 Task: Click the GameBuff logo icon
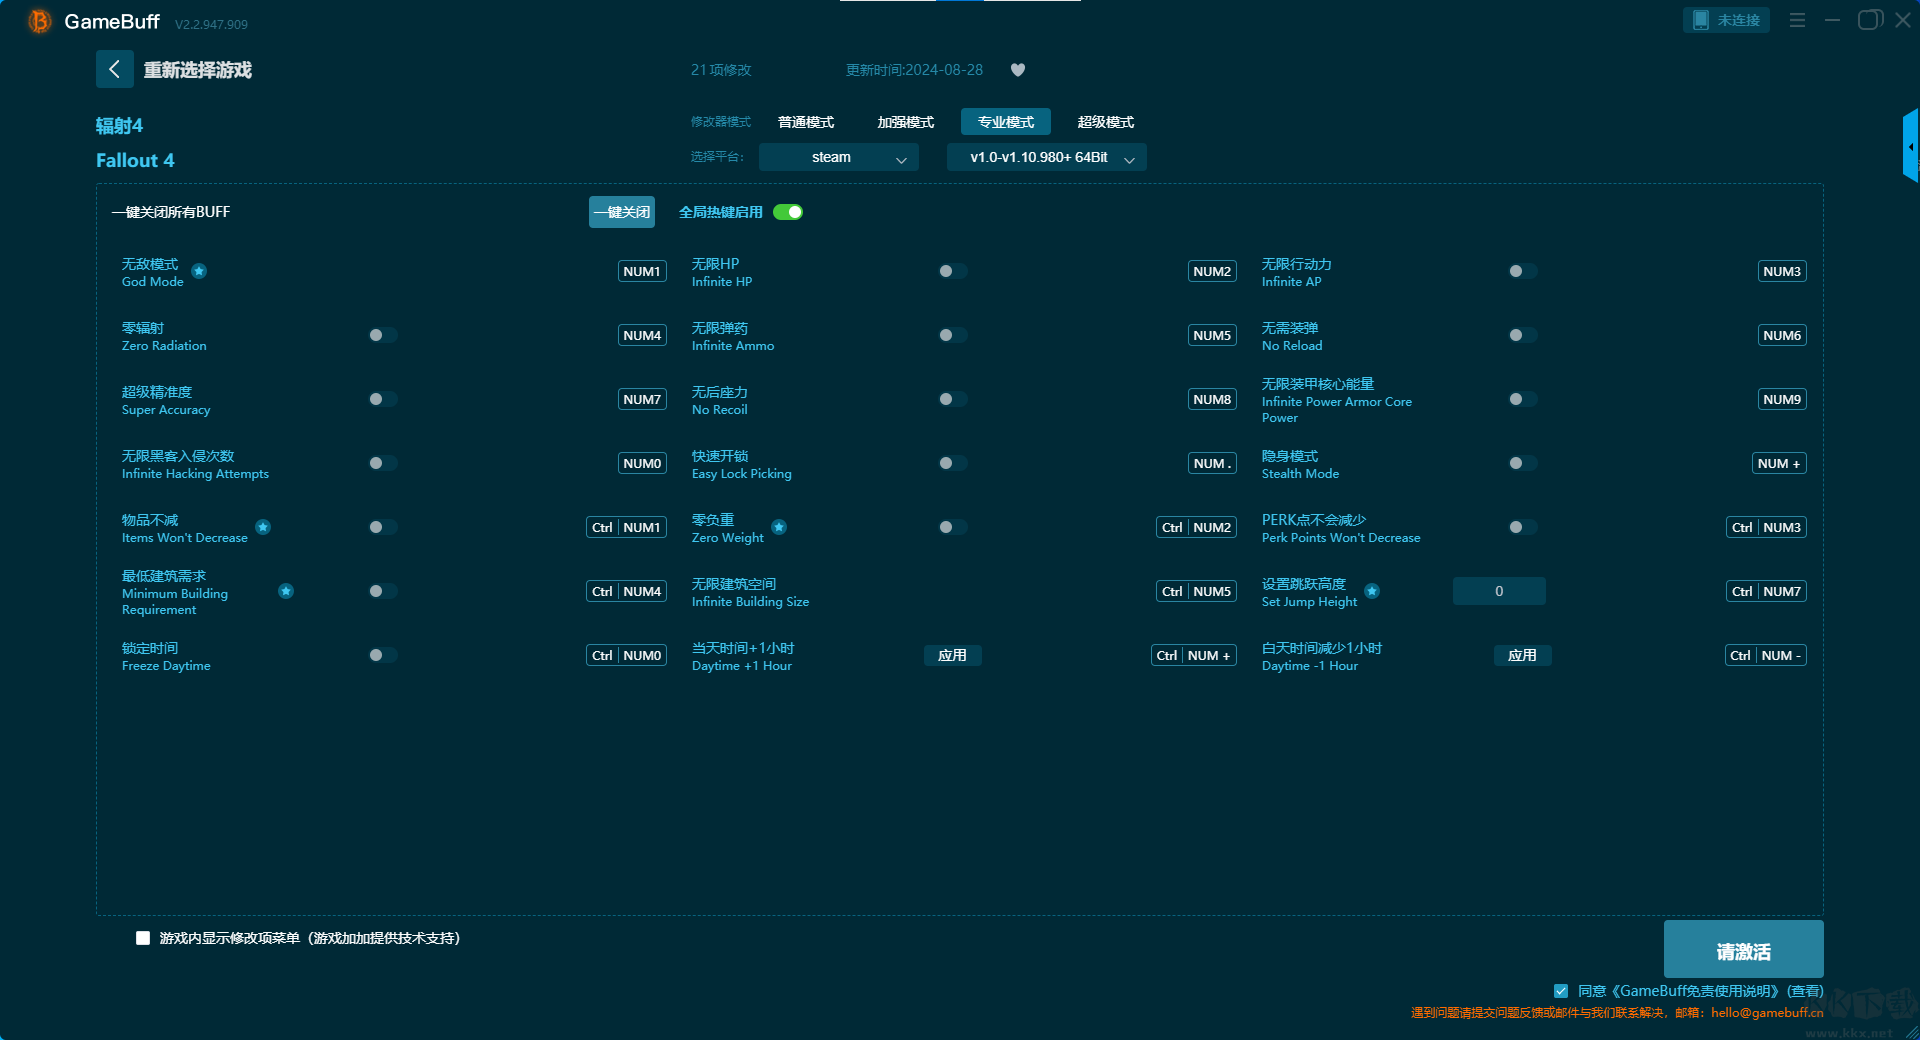point(40,21)
